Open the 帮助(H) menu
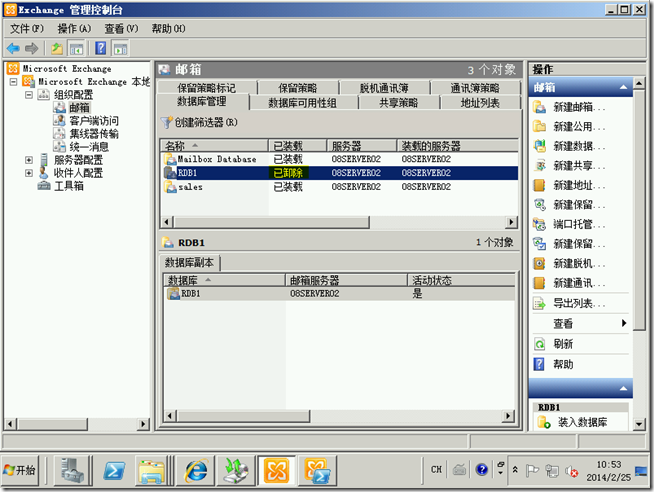654x492 pixels. [169, 29]
